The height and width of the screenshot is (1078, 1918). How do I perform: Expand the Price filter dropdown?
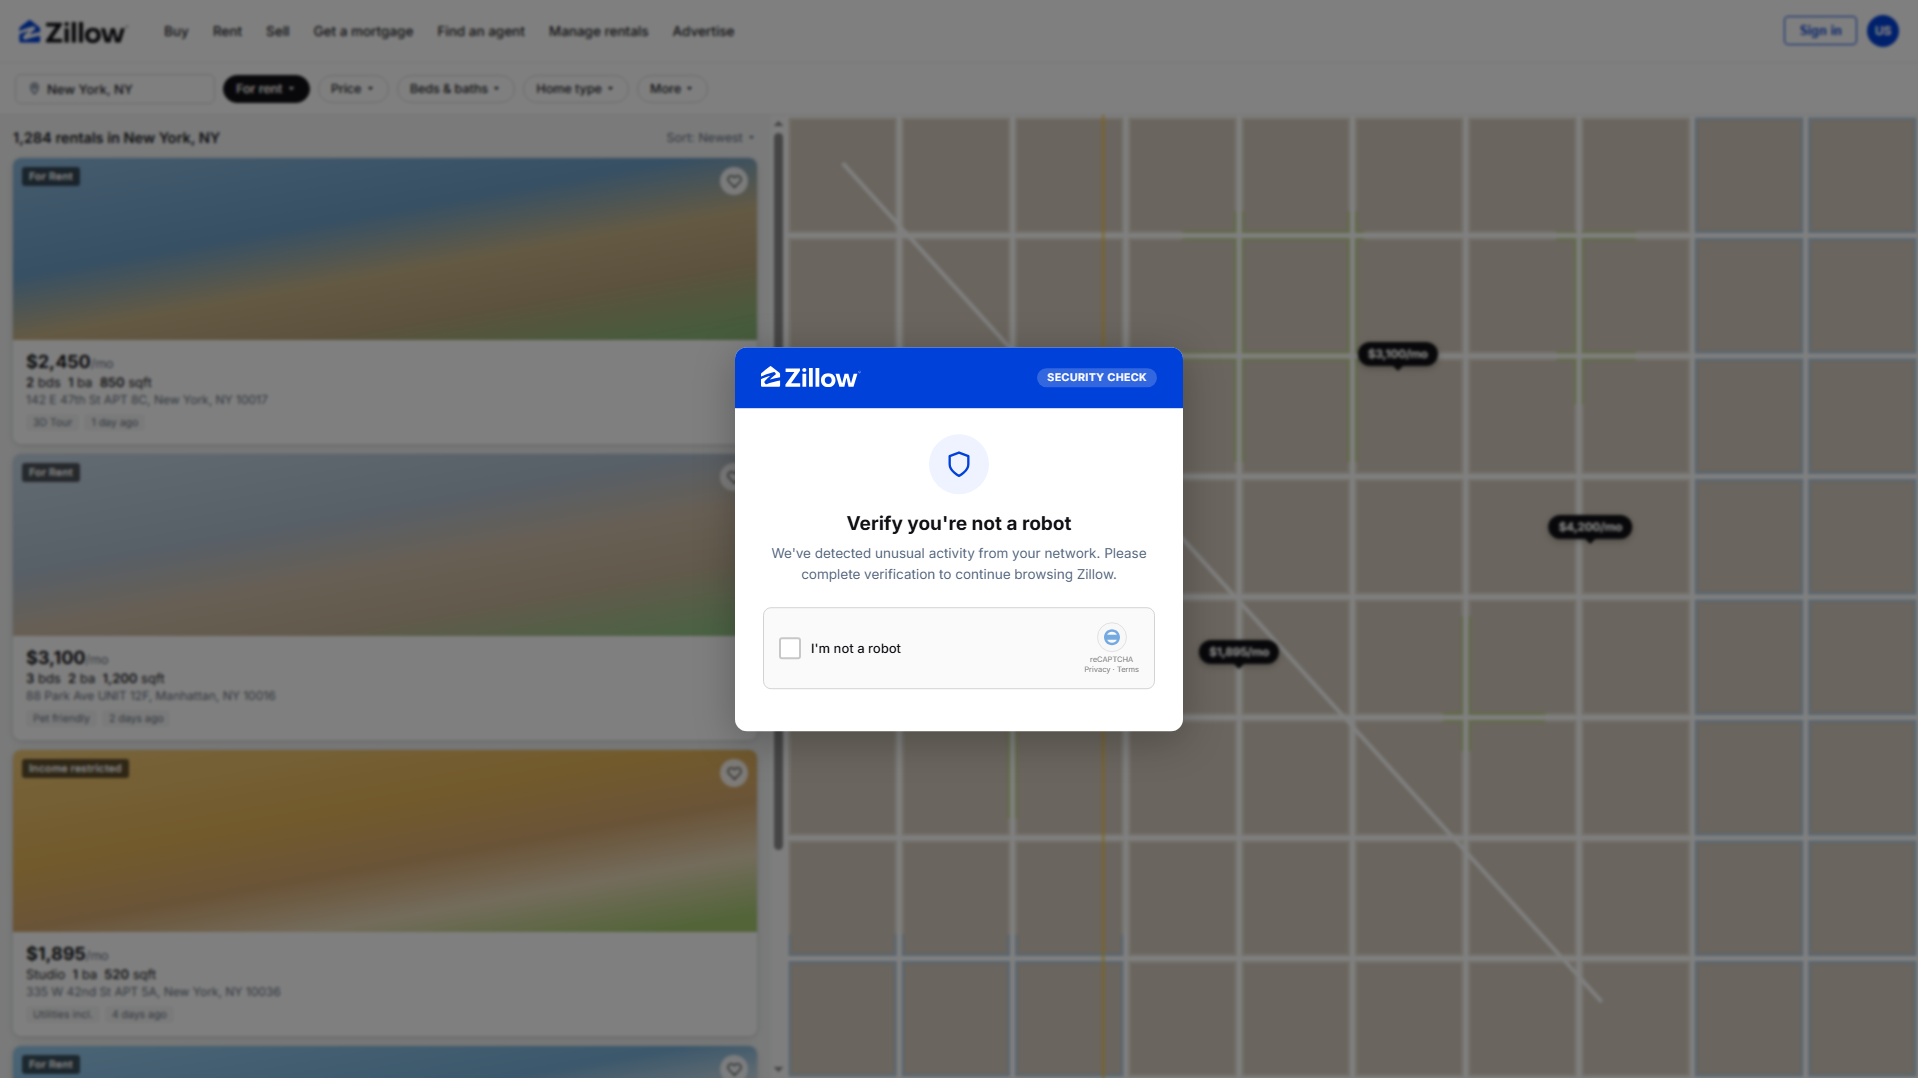coord(352,89)
